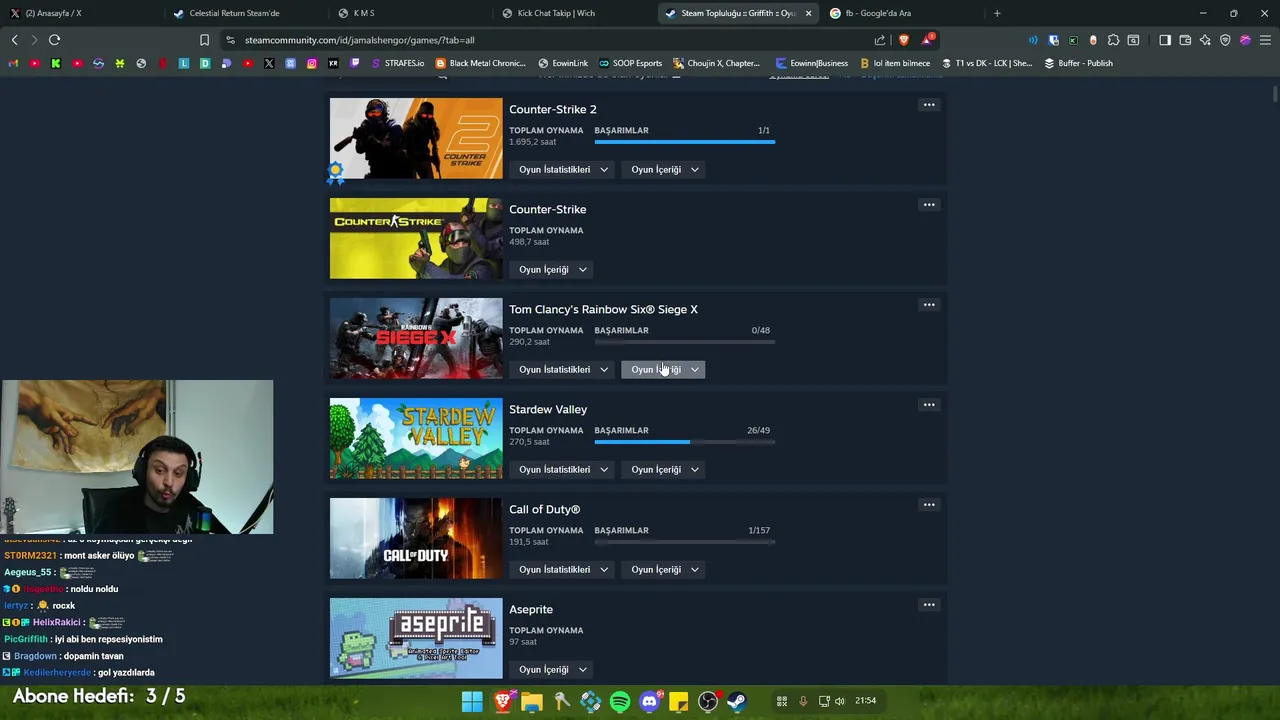This screenshot has height=720, width=1280.
Task: Open X bookmark icon in bookmarks bar
Action: [x=269, y=63]
